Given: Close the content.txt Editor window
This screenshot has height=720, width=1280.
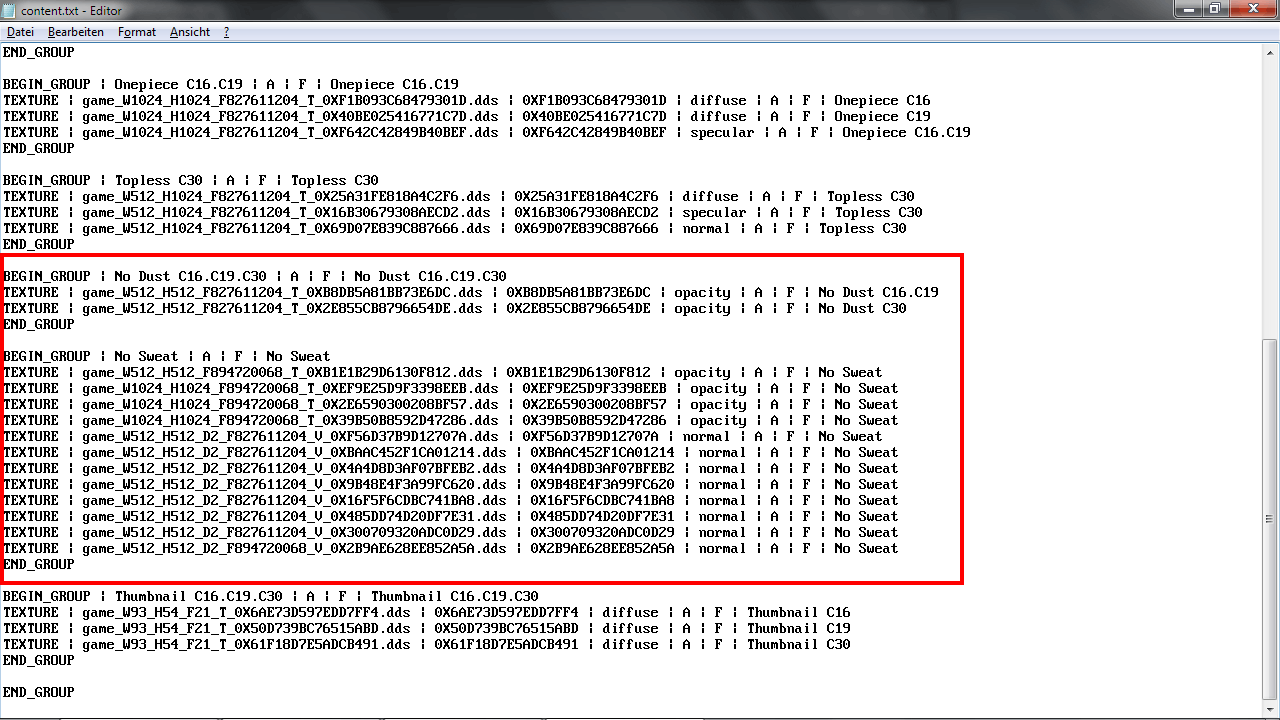Looking at the screenshot, I should point(1252,9).
